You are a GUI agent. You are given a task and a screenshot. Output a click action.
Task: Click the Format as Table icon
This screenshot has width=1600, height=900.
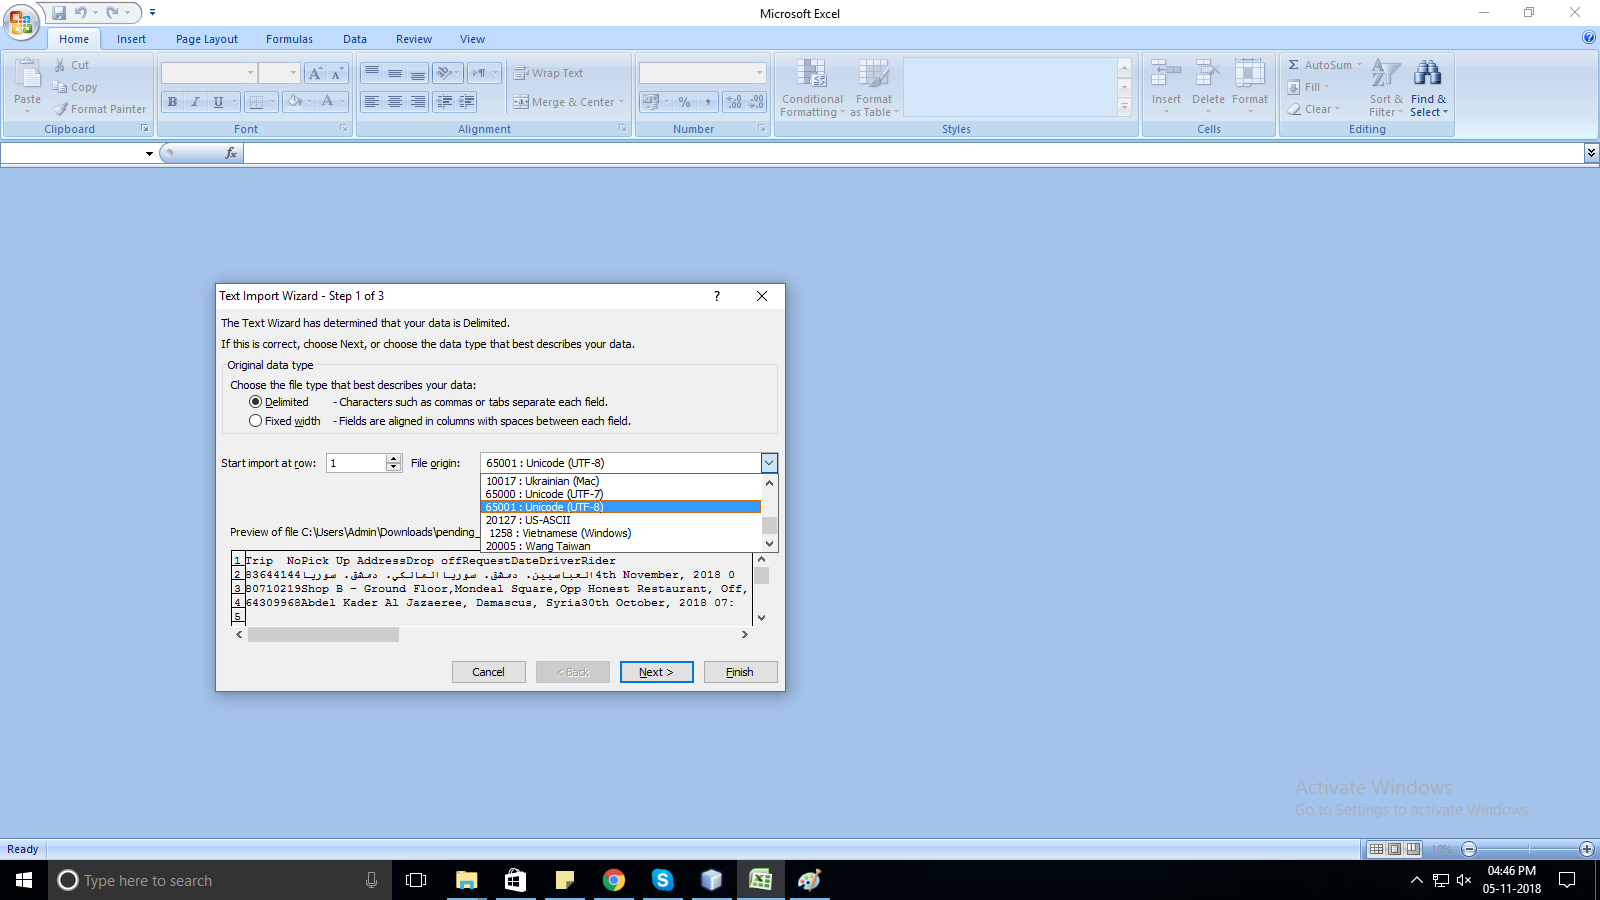tap(874, 74)
